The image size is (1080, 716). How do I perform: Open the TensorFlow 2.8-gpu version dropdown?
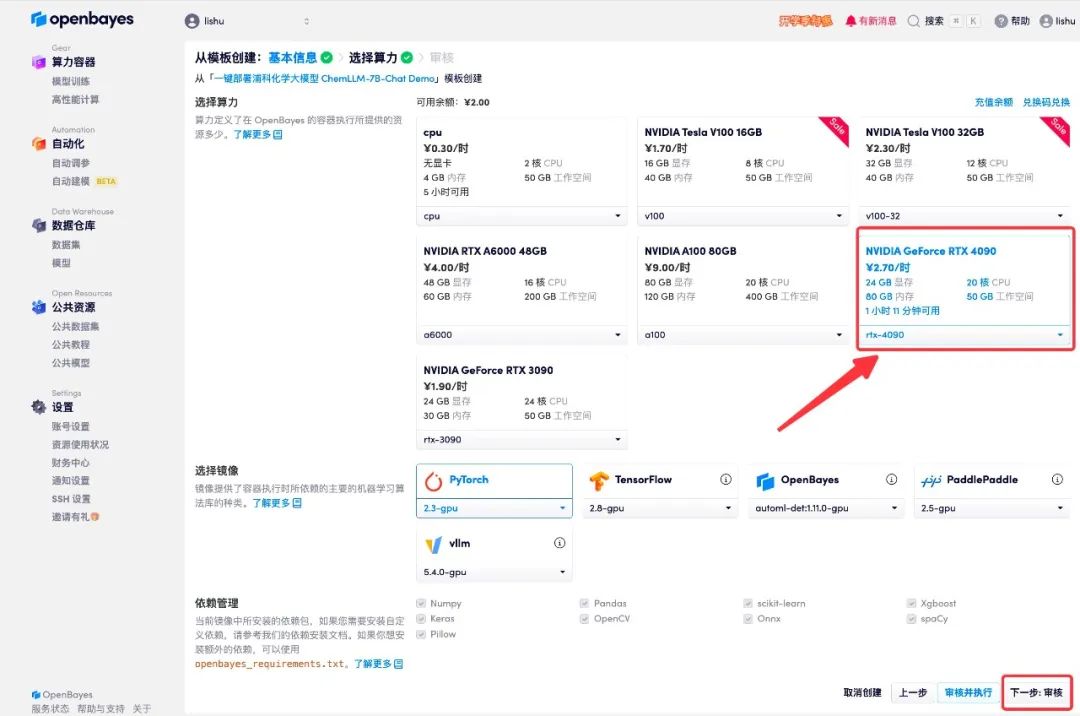[660, 508]
